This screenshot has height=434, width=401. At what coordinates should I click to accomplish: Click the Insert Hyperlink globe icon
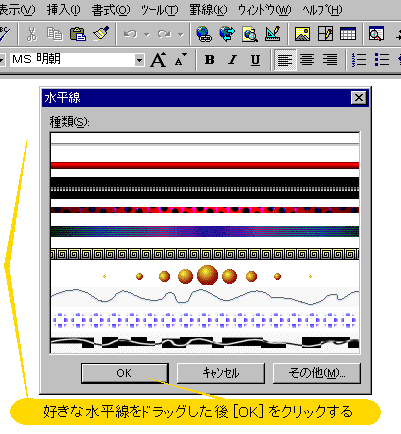[x=204, y=34]
